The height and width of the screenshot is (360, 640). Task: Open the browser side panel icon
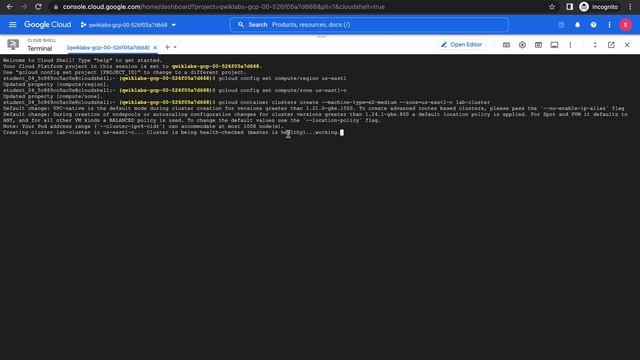click(x=569, y=7)
